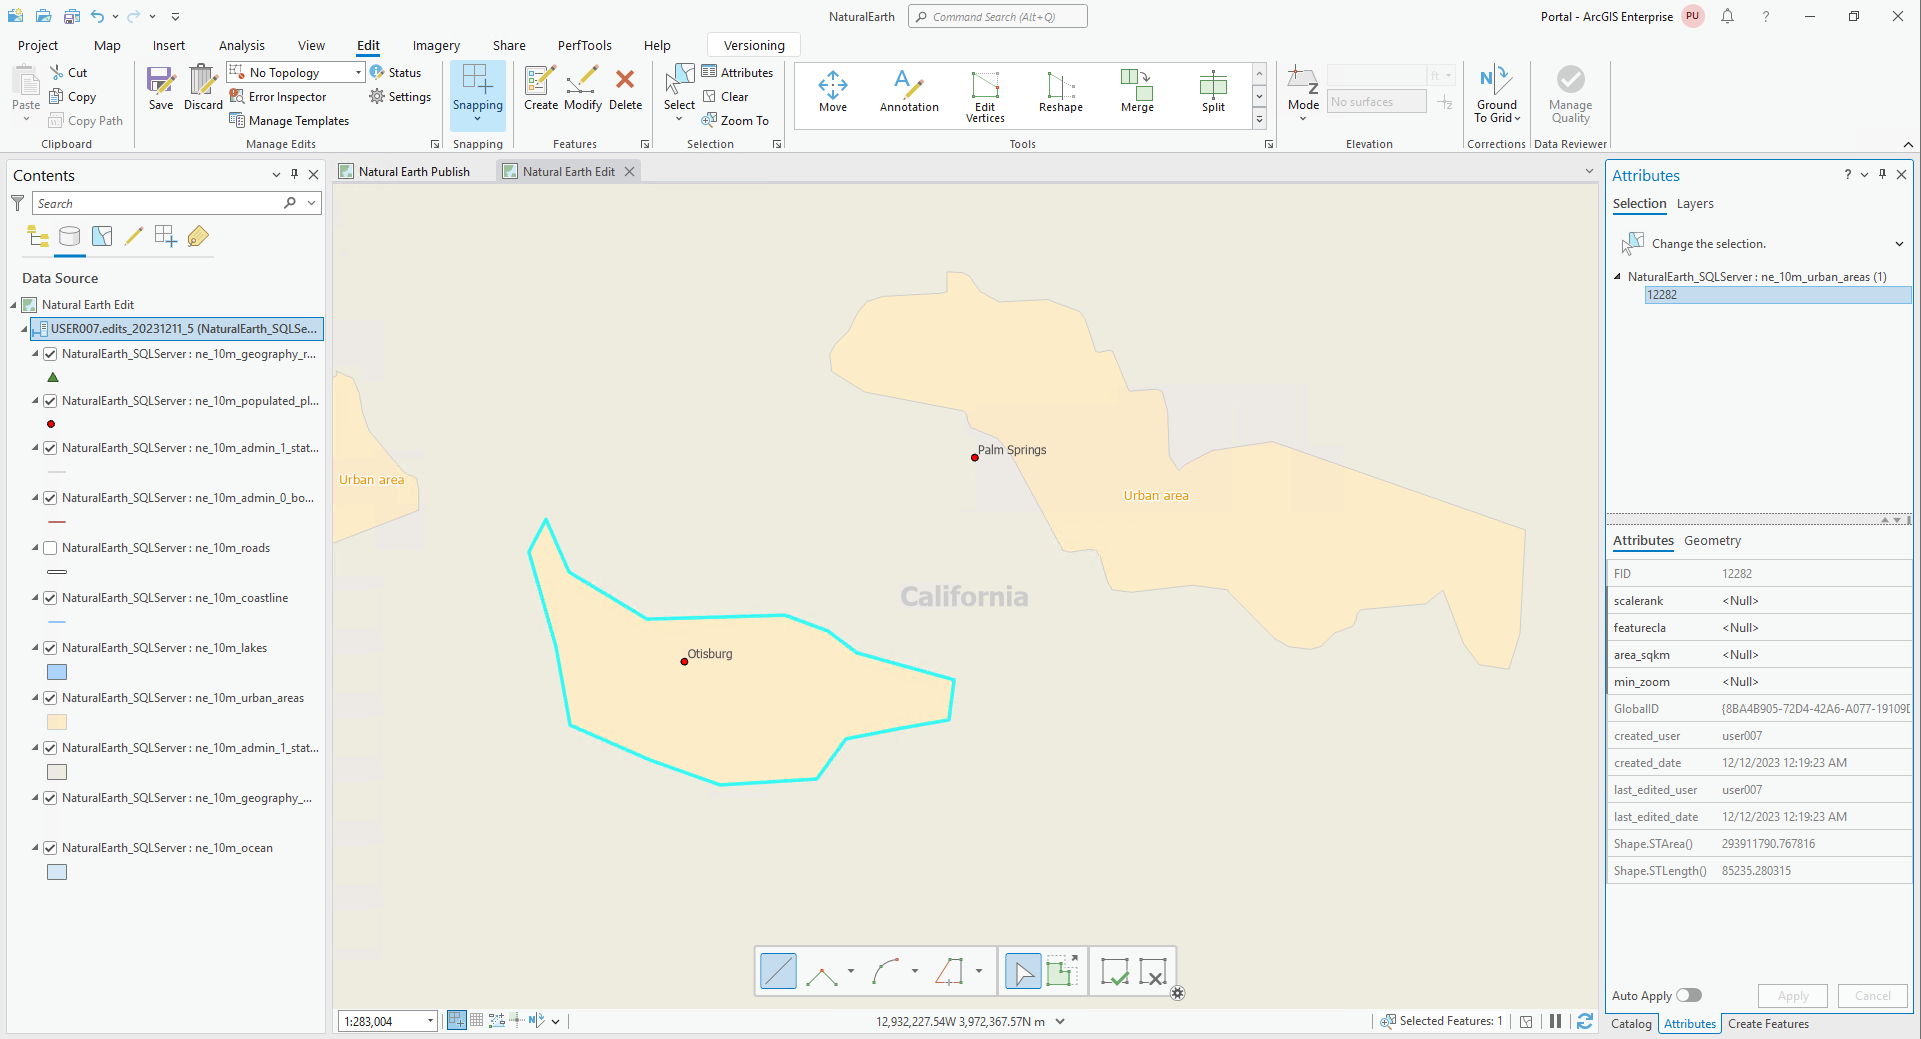Screen dimensions: 1921x1039
Task: Switch to the Versioning ribbon tab
Action: (x=754, y=45)
